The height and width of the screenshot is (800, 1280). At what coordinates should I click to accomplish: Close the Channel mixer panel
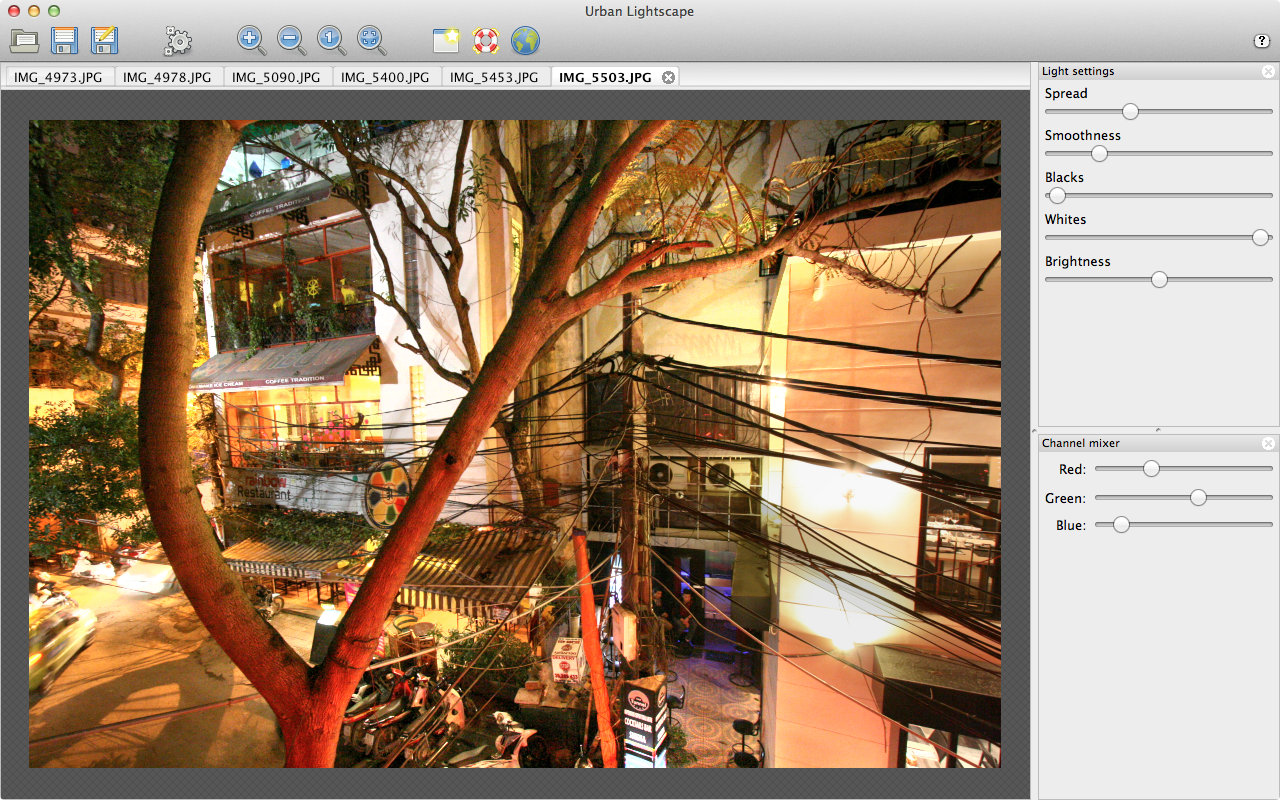point(1268,443)
